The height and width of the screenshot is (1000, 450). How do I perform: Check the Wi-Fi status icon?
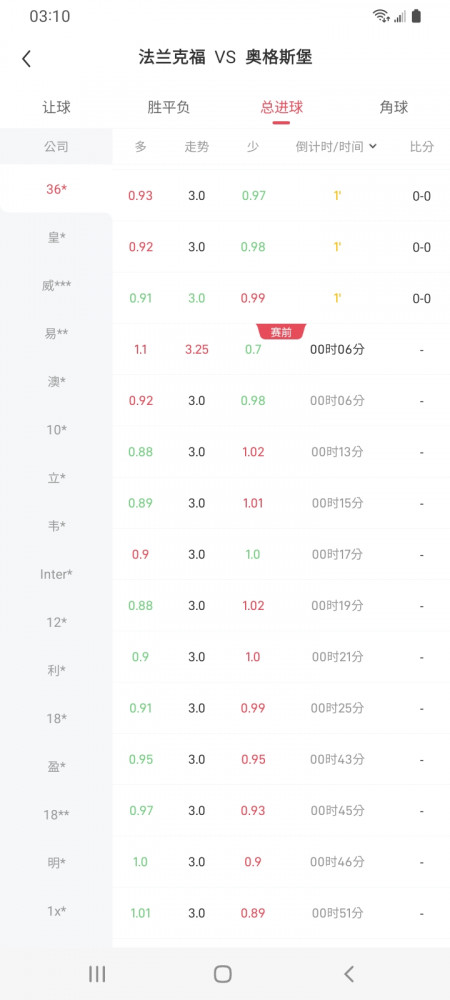pos(381,16)
